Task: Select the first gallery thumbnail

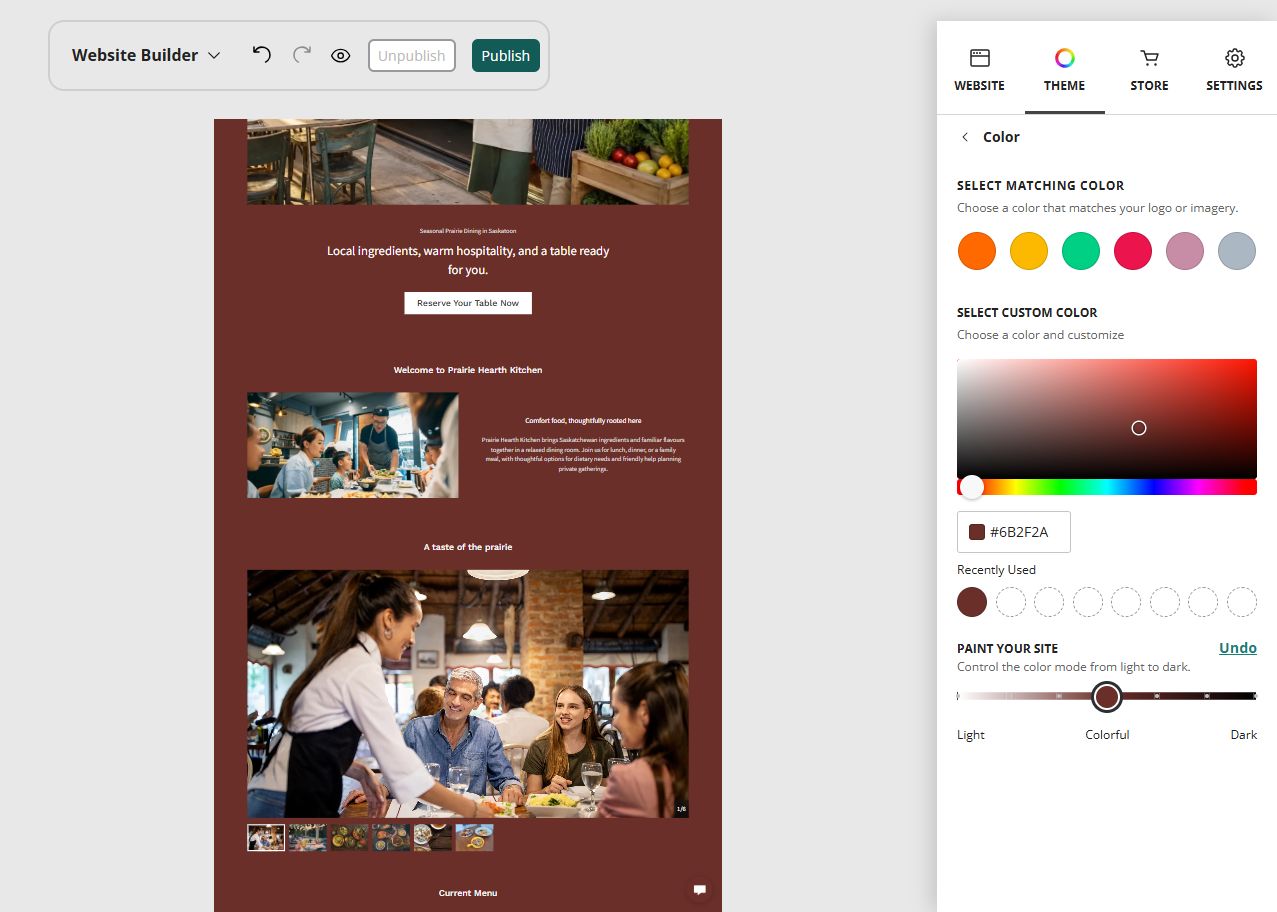Action: [x=266, y=838]
